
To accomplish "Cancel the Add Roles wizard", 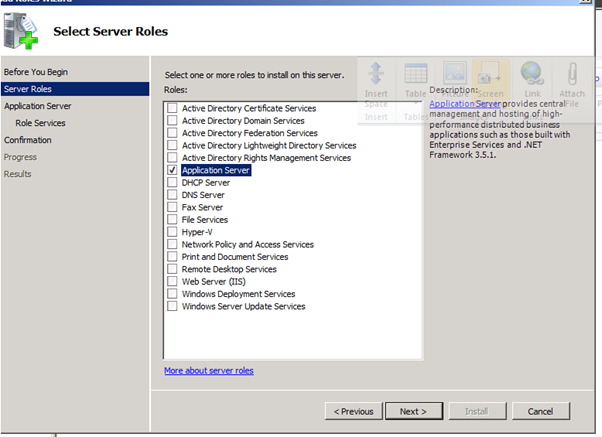I will pos(541,411).
